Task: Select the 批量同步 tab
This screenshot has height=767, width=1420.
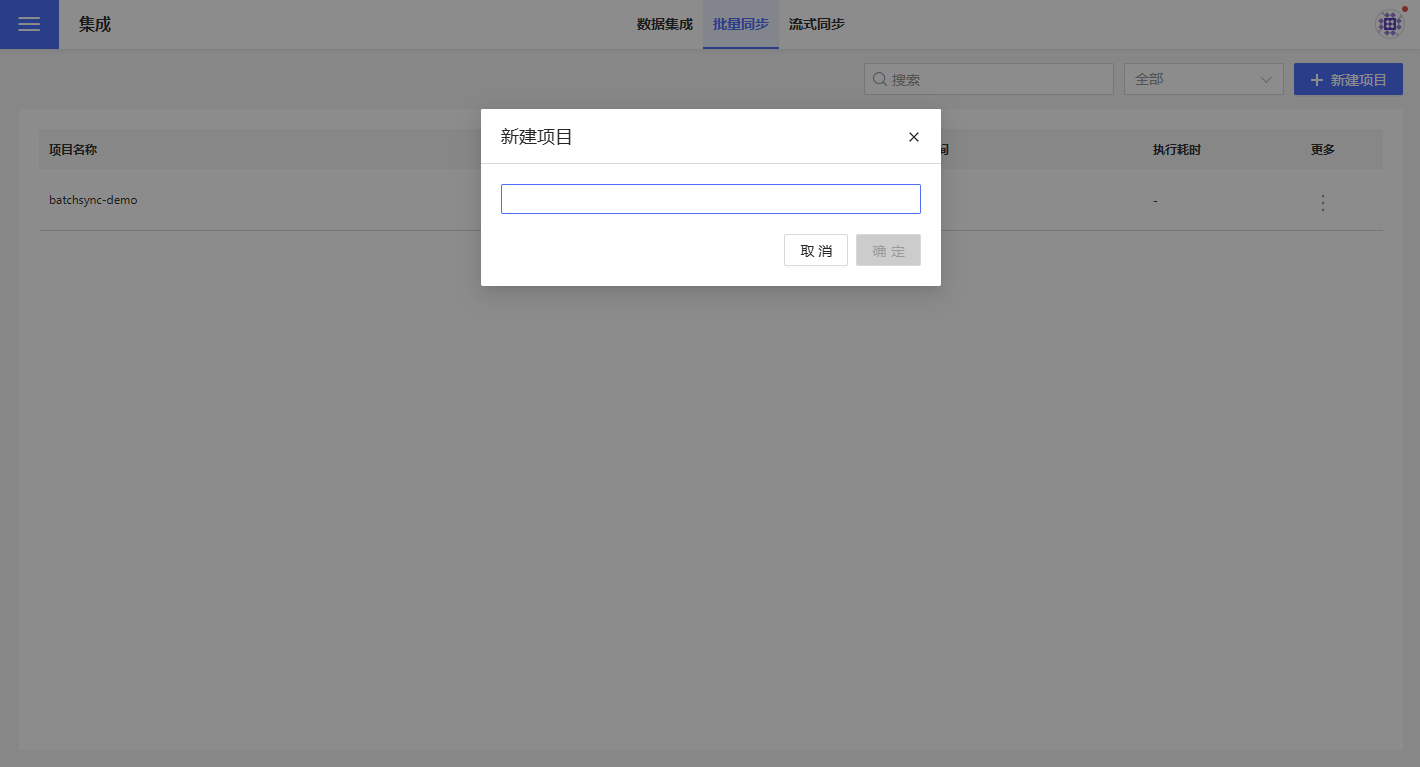Action: click(740, 24)
